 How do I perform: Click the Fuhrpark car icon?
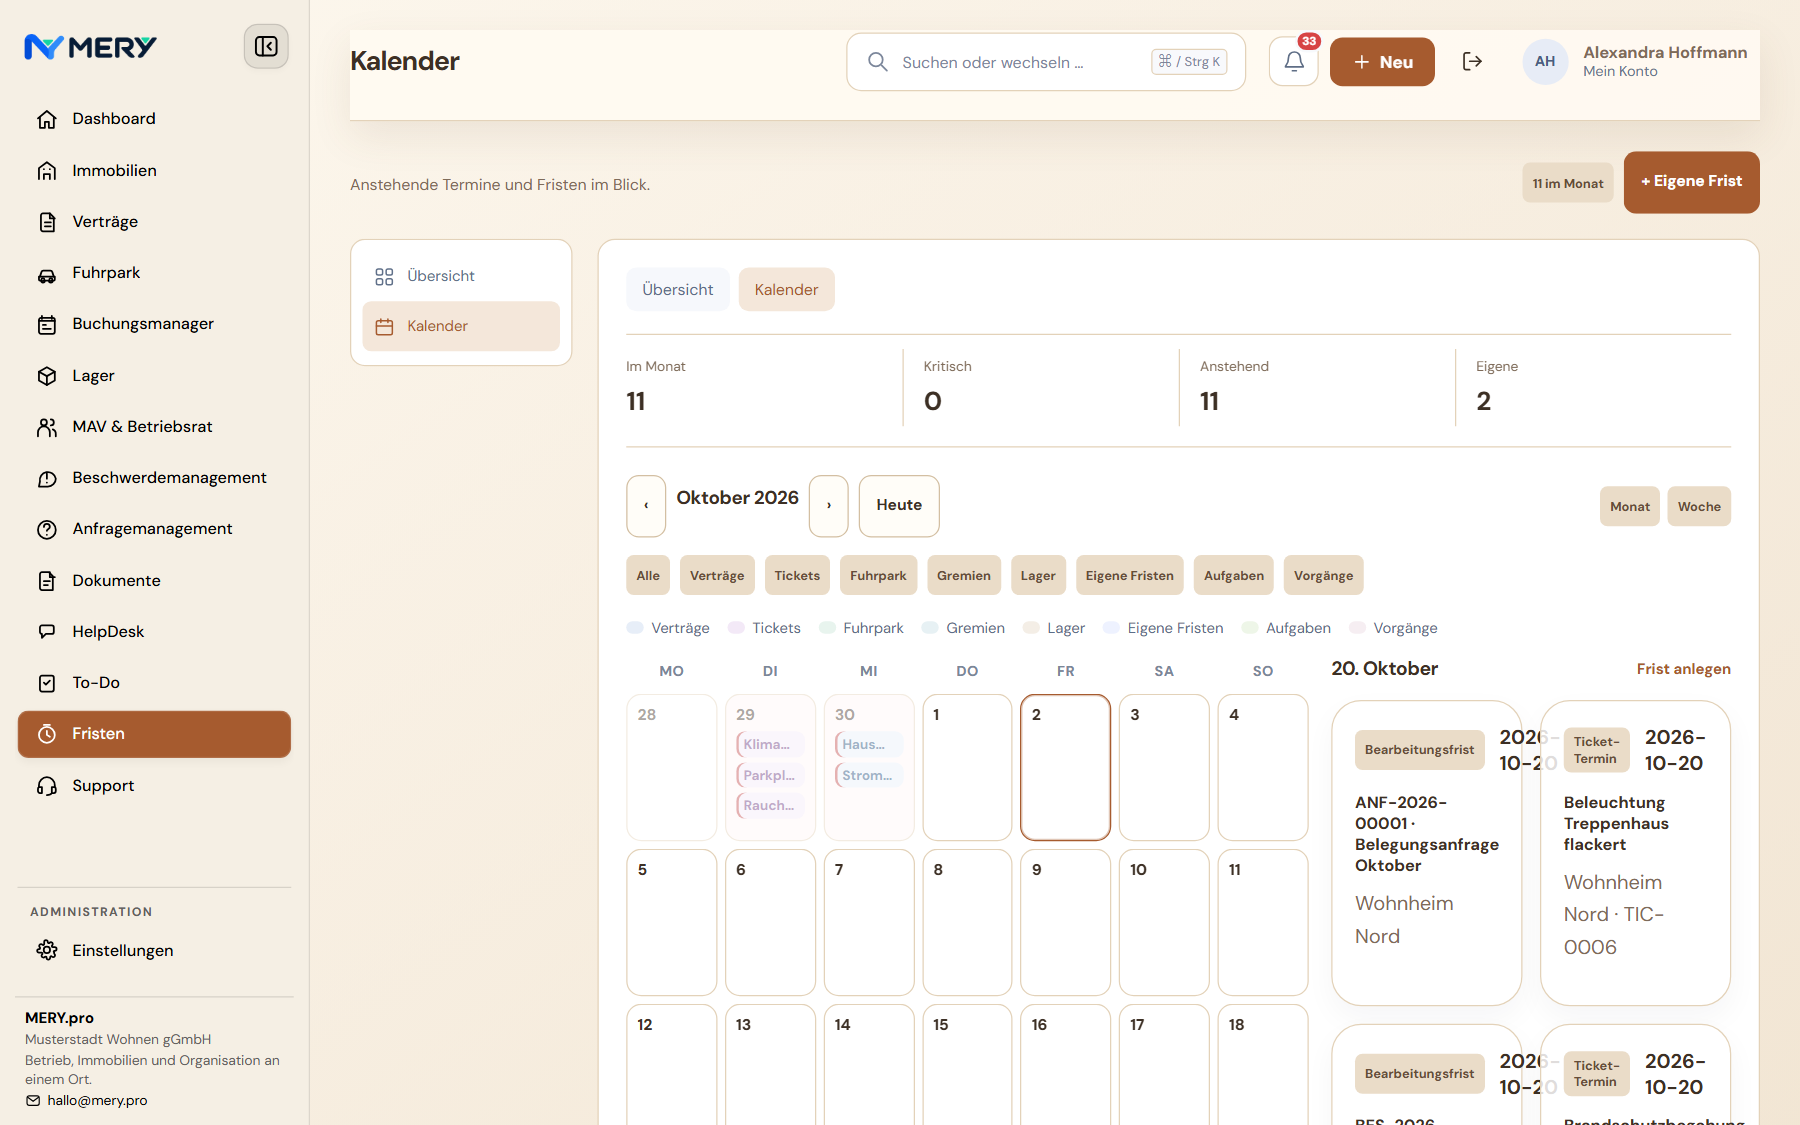tap(47, 274)
